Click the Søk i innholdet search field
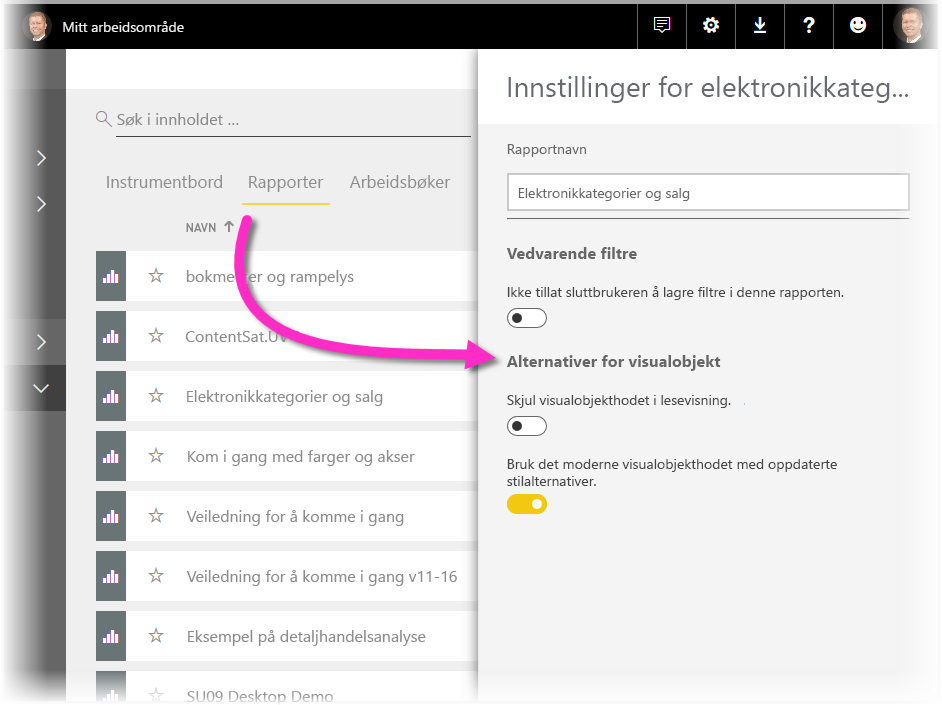 click(293, 120)
